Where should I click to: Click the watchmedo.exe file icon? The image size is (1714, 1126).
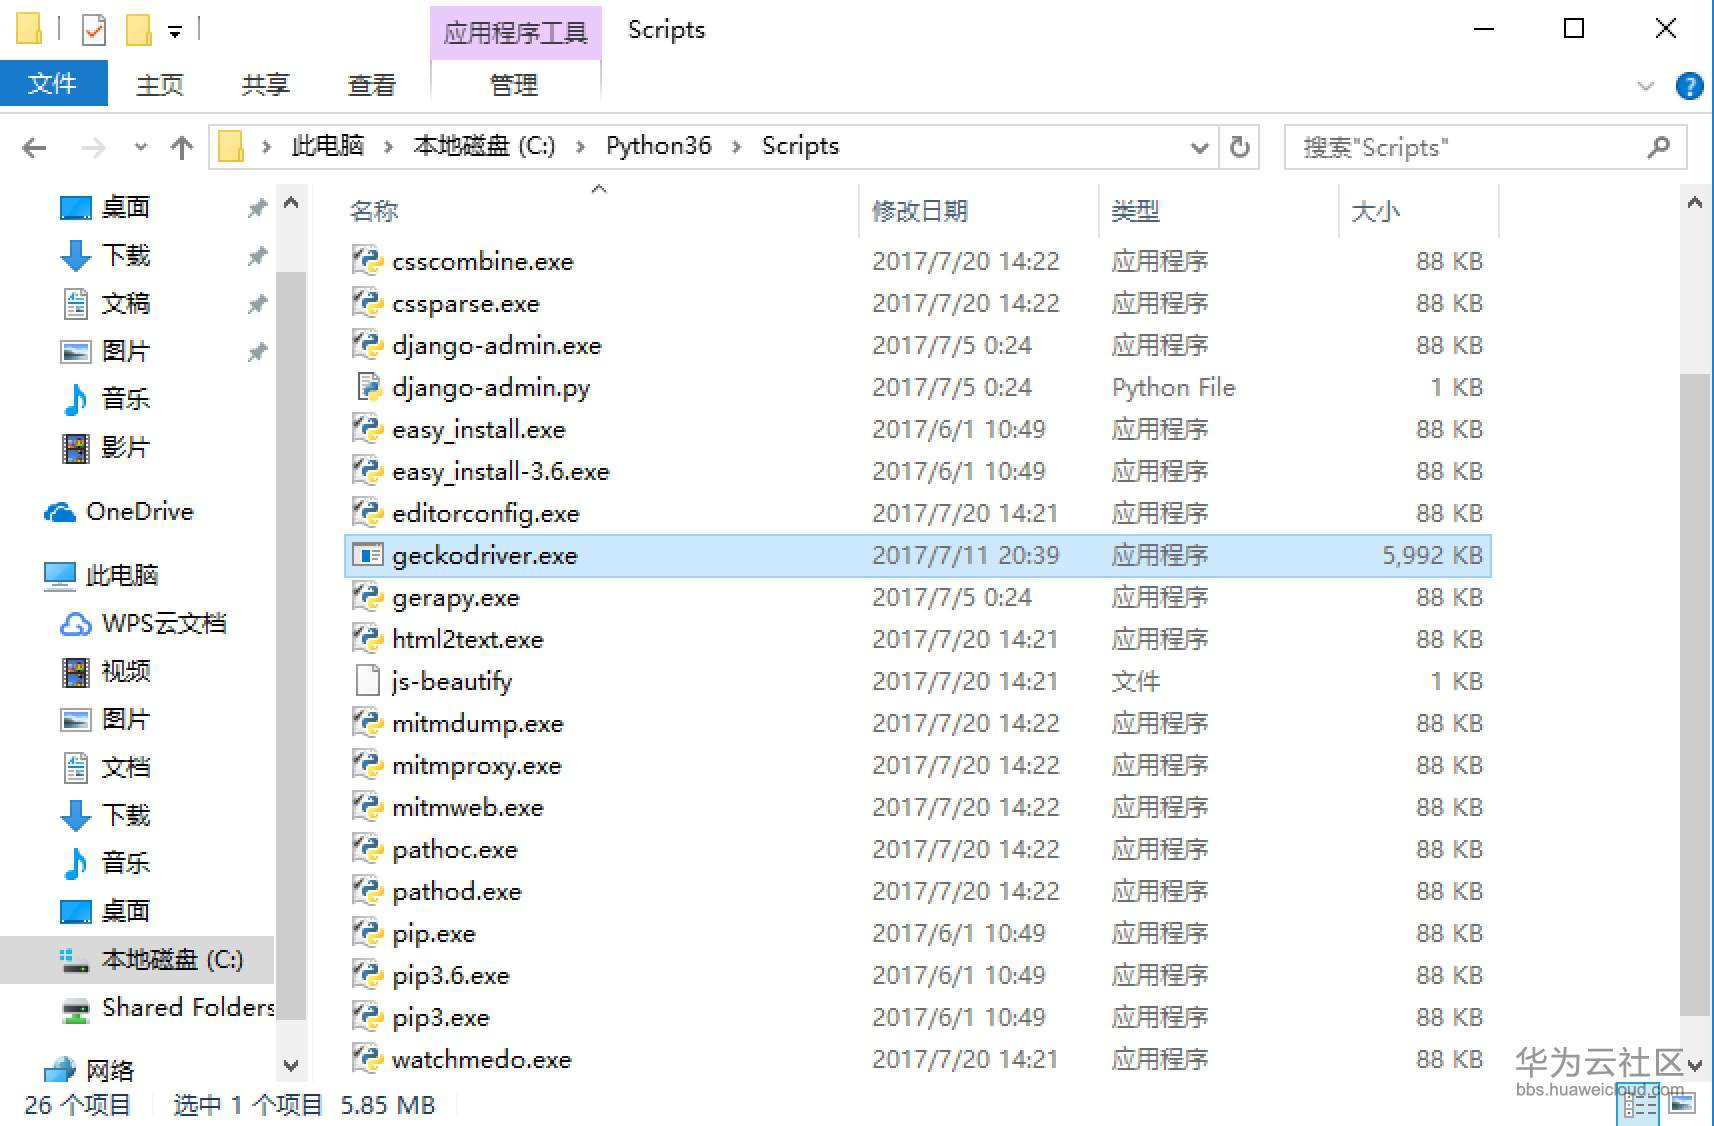tap(368, 1059)
